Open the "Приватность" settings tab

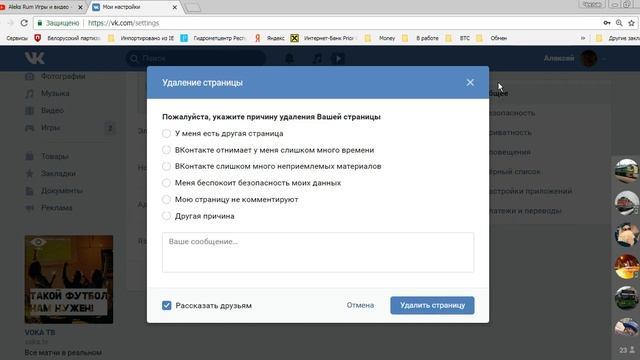(x=510, y=133)
